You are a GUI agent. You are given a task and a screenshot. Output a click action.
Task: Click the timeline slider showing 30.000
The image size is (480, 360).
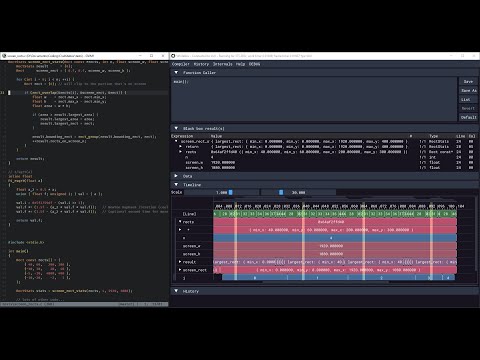(298, 192)
